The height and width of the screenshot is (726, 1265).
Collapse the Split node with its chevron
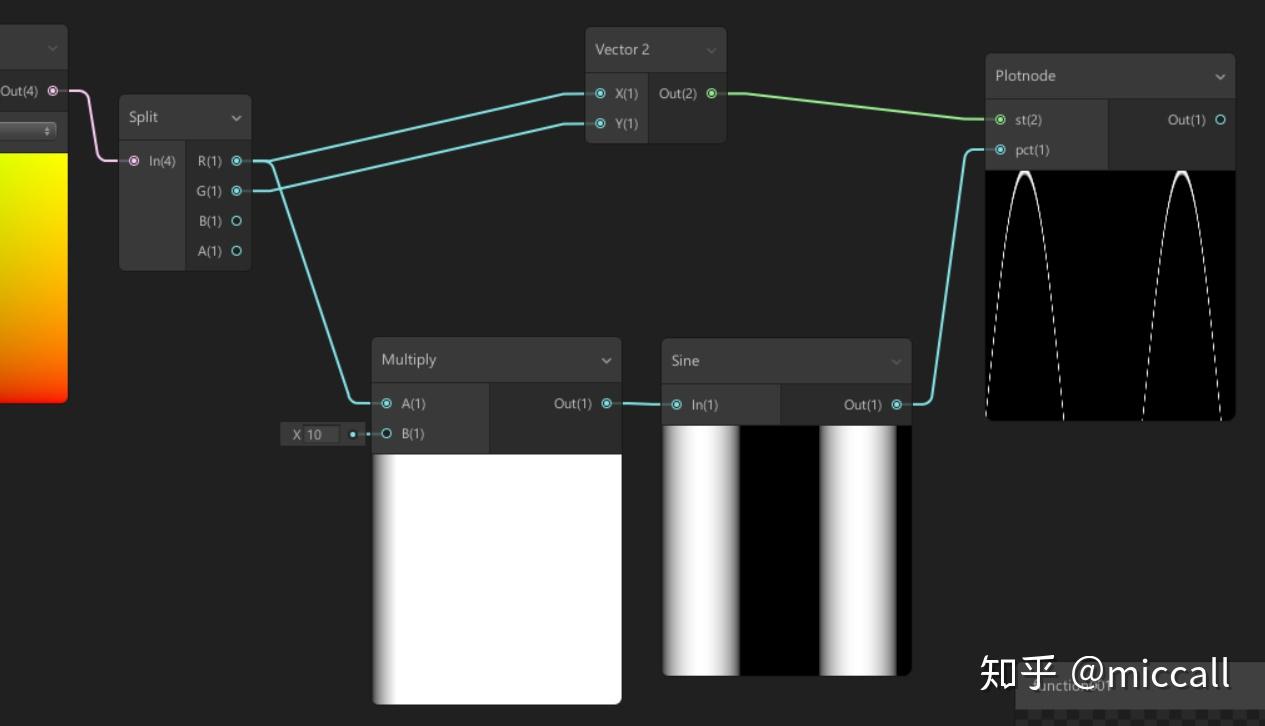point(237,117)
